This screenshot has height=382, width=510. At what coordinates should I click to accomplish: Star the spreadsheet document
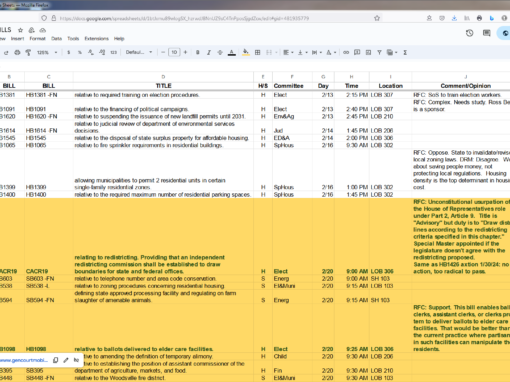click(20, 30)
